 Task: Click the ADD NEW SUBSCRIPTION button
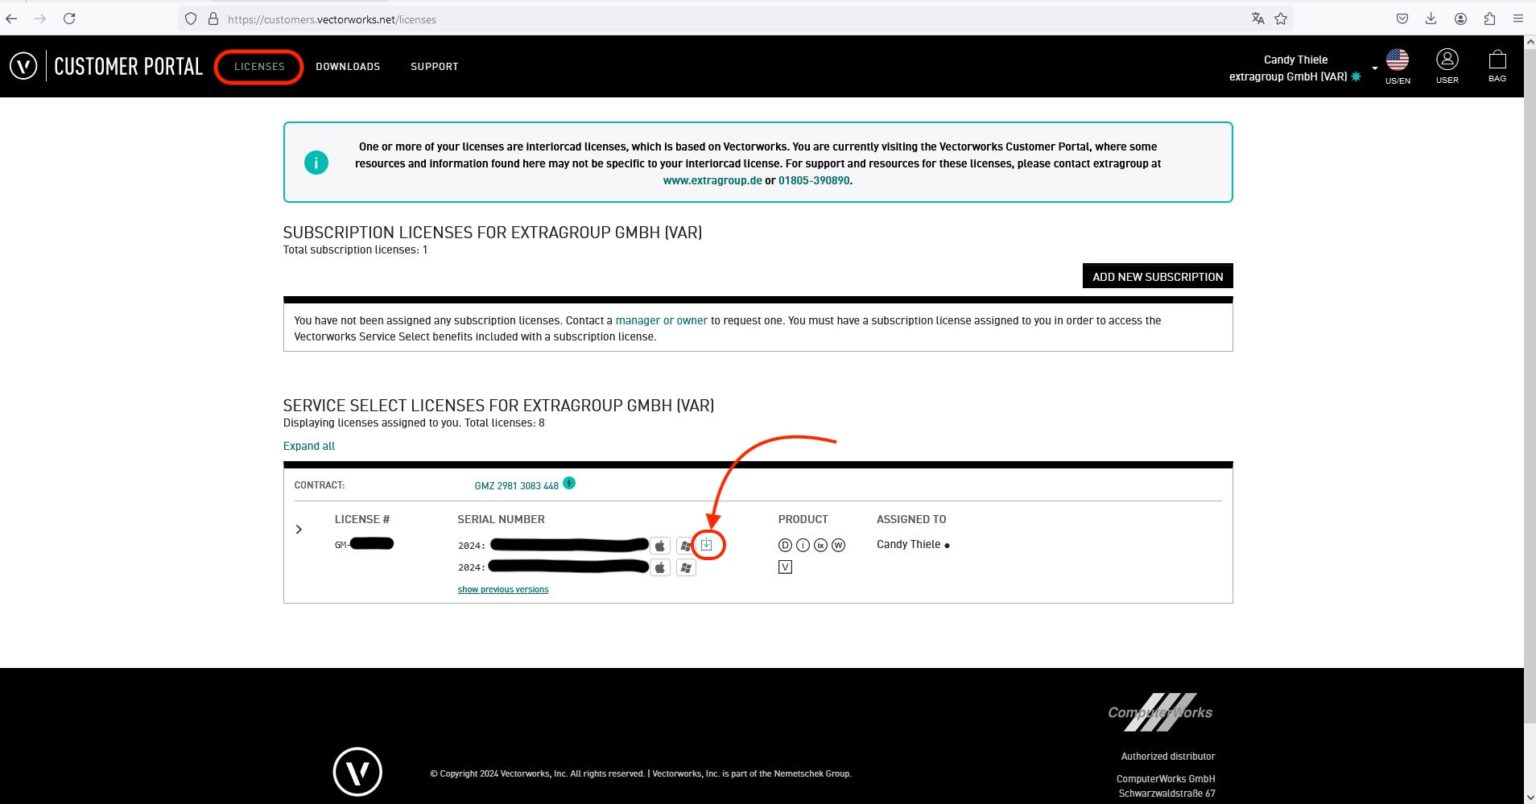pos(1157,276)
